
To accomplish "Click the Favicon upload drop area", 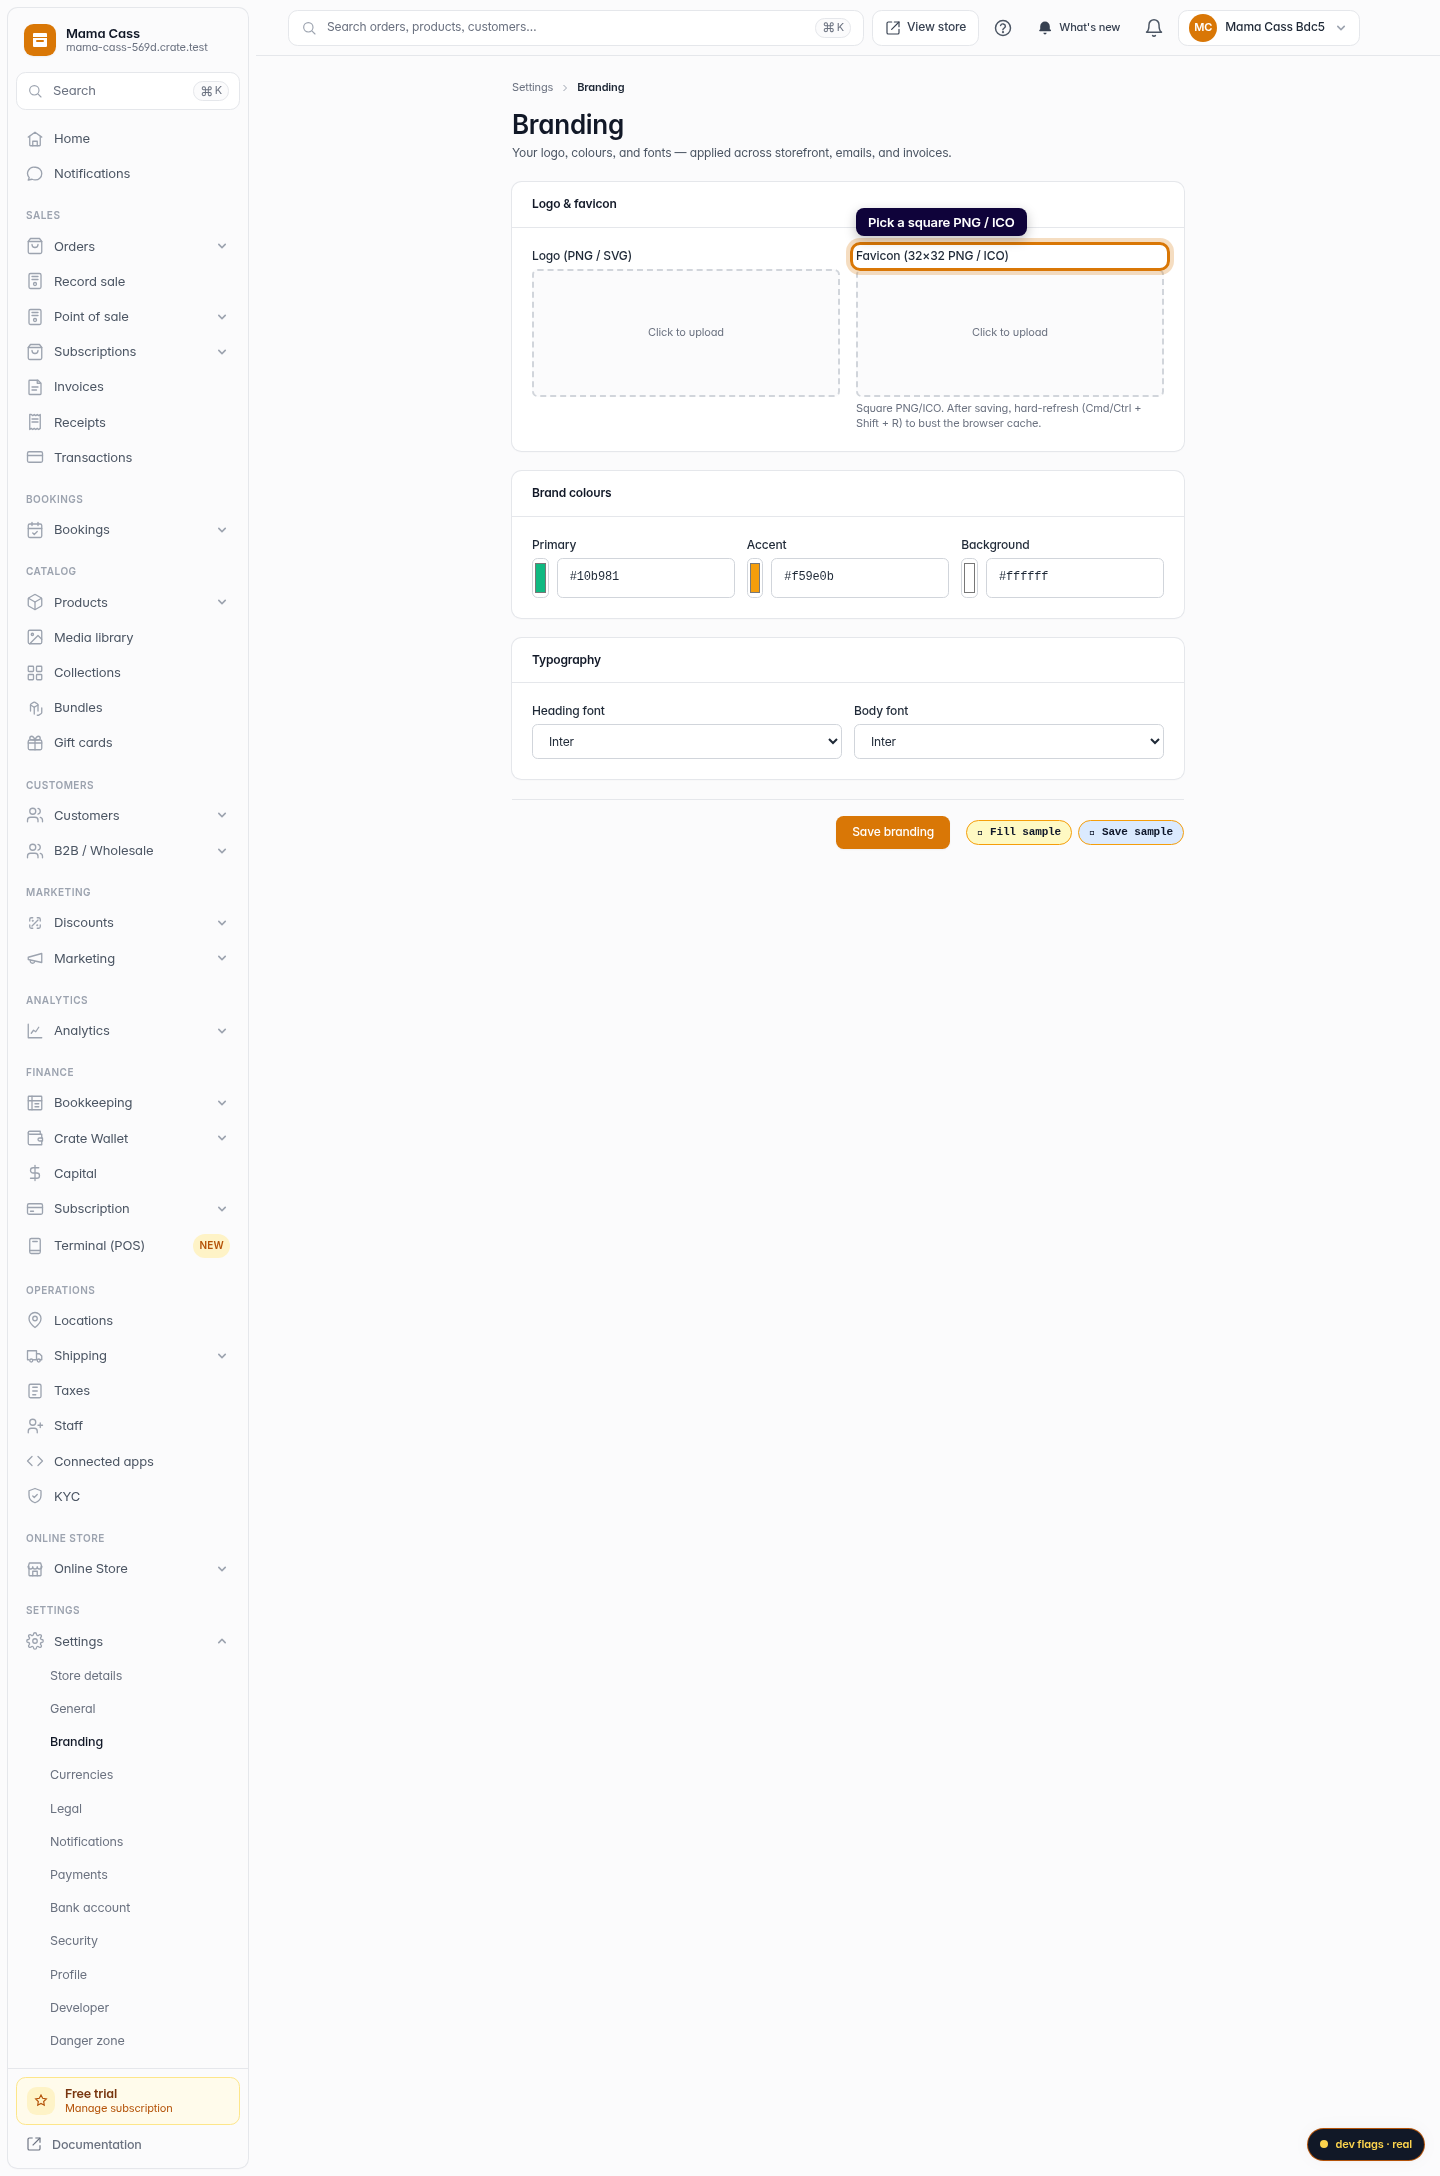I will (1010, 333).
